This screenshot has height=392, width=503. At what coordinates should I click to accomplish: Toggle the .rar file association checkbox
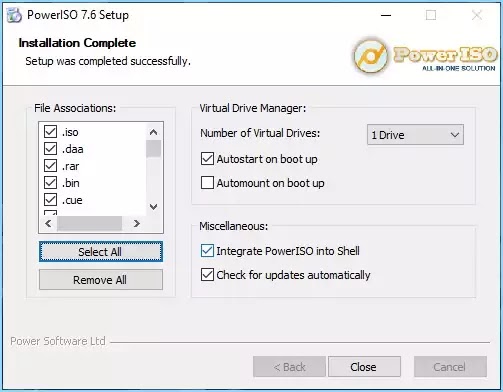(50, 166)
